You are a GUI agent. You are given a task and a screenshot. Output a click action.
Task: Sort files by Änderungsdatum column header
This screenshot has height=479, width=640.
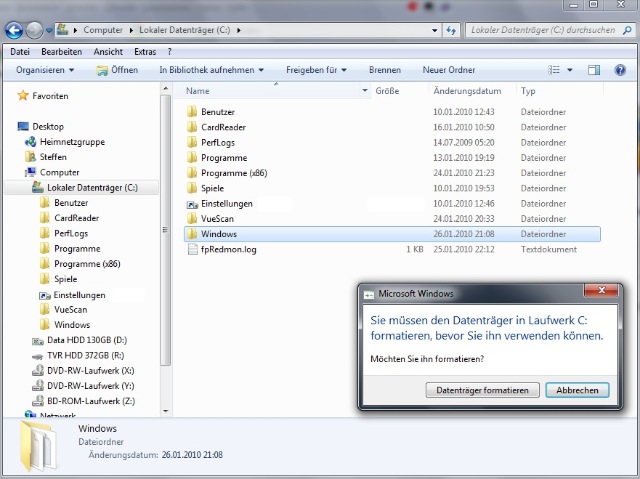pyautogui.click(x=467, y=91)
